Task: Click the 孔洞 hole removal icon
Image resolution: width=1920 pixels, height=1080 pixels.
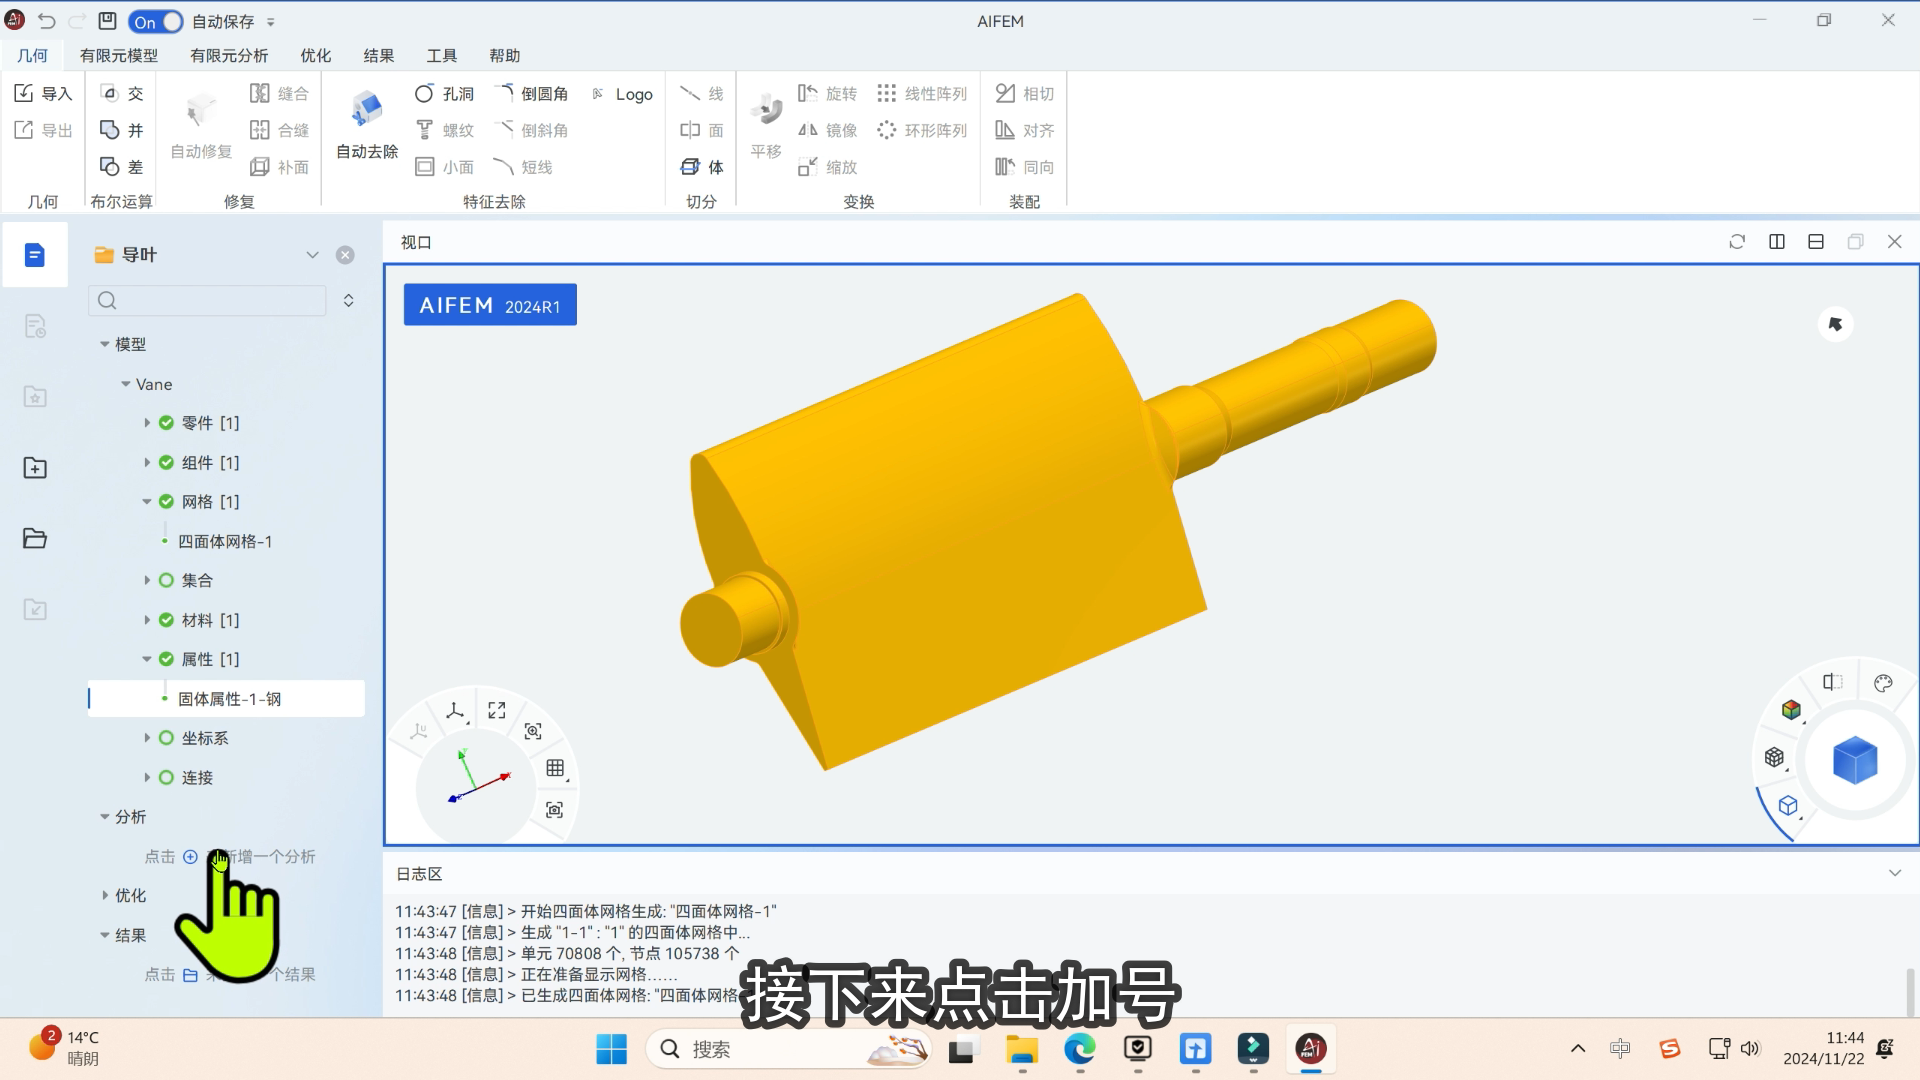Action: coord(424,93)
